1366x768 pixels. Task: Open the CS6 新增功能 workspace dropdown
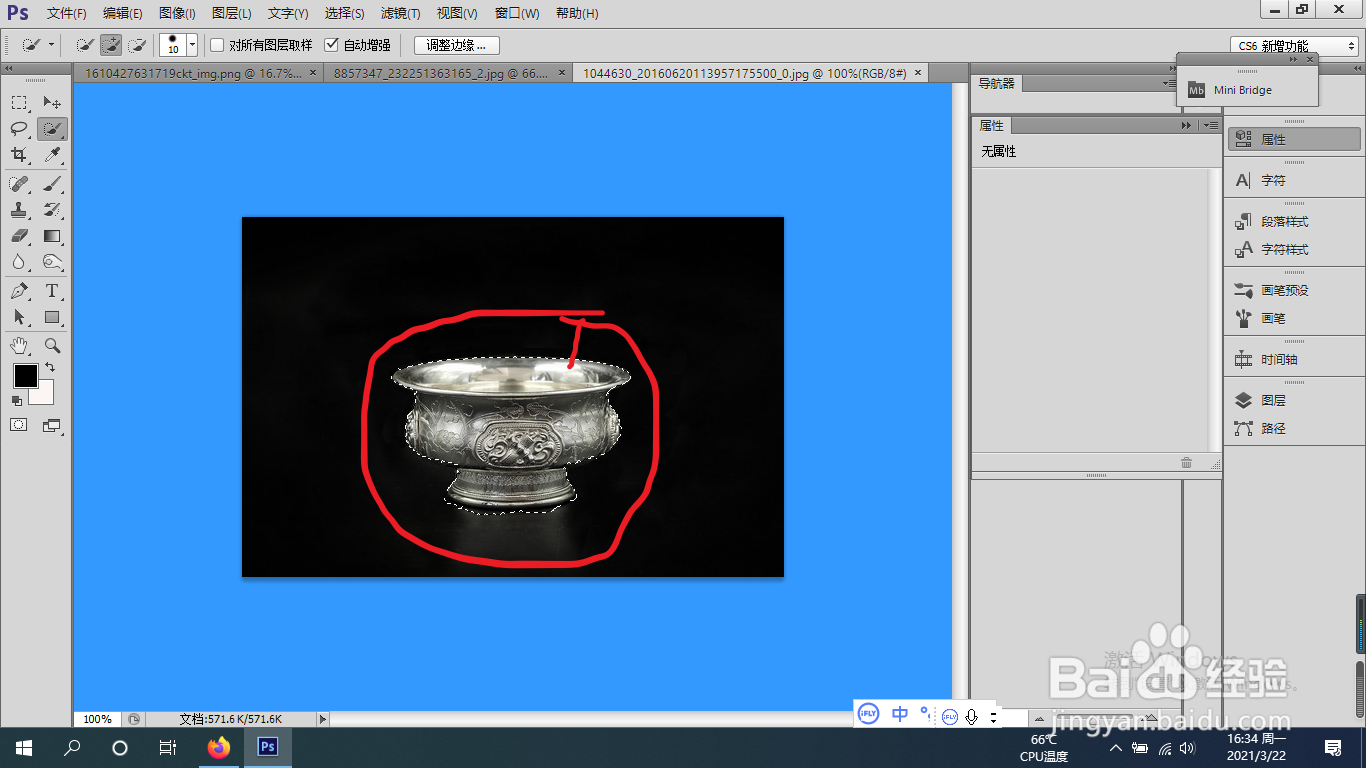1294,46
